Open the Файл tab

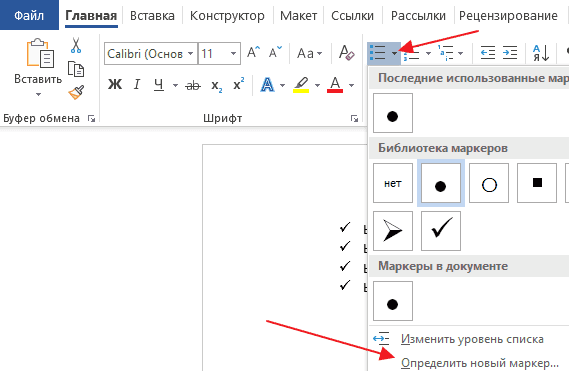click(29, 15)
